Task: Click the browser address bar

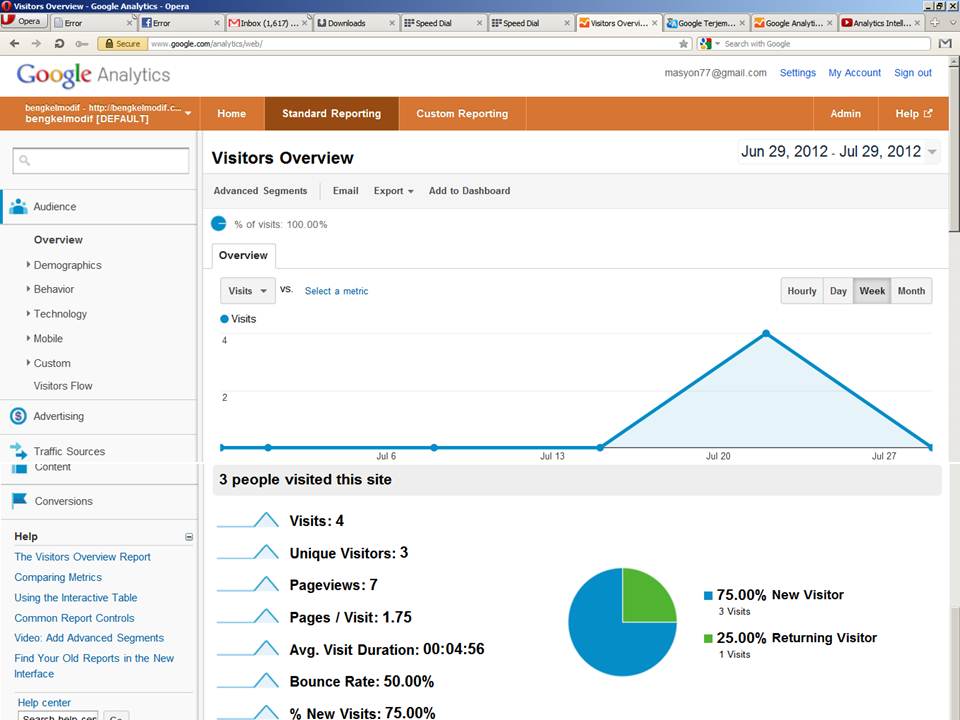Action: point(413,43)
